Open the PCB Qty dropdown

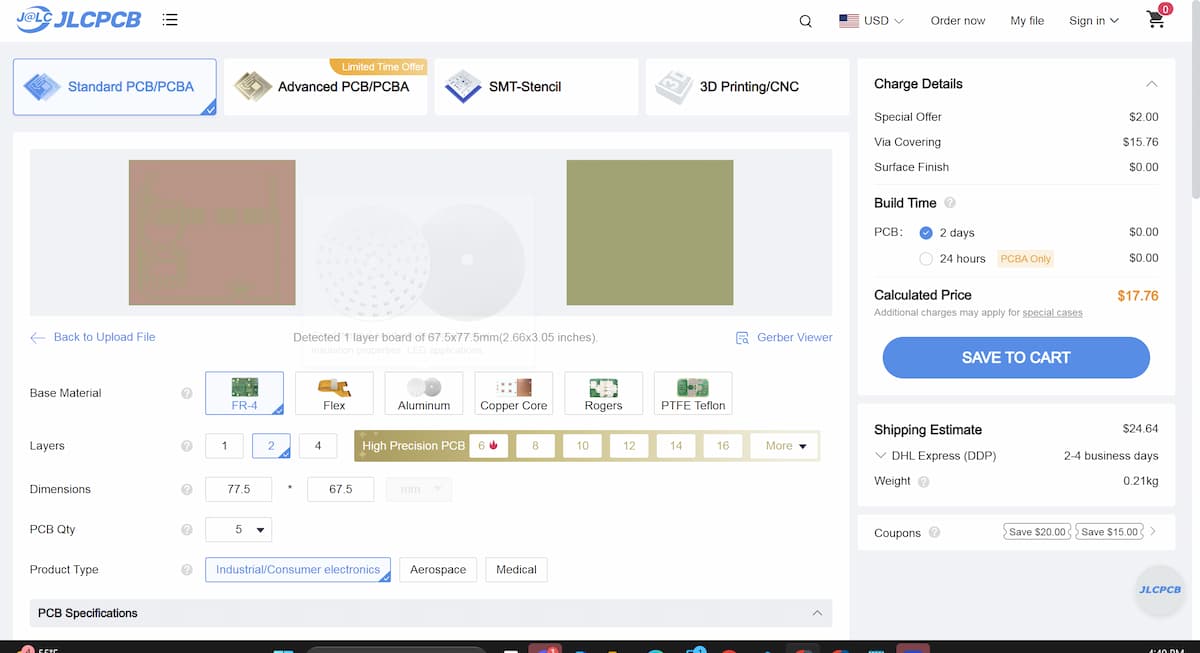pos(238,530)
